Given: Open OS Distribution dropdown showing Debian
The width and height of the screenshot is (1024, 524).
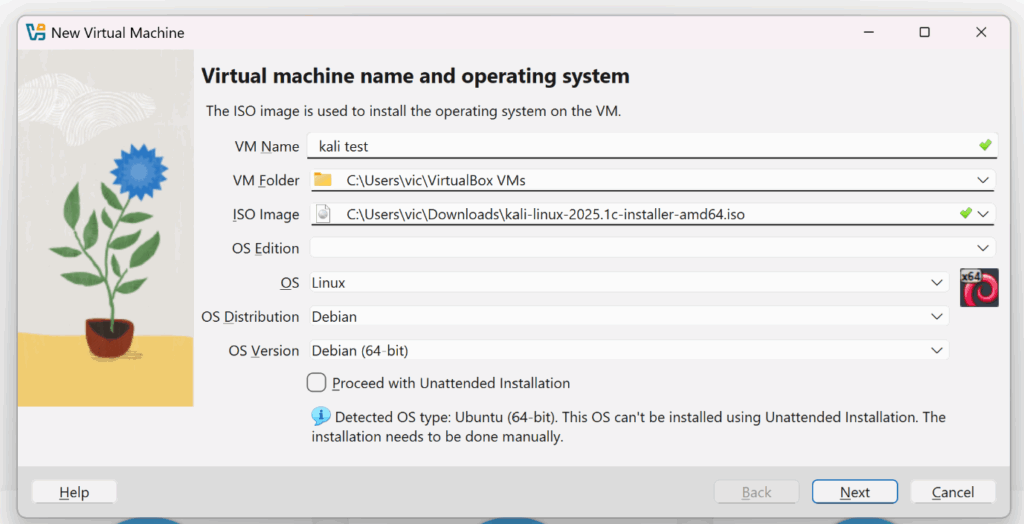Looking at the screenshot, I should tap(937, 317).
